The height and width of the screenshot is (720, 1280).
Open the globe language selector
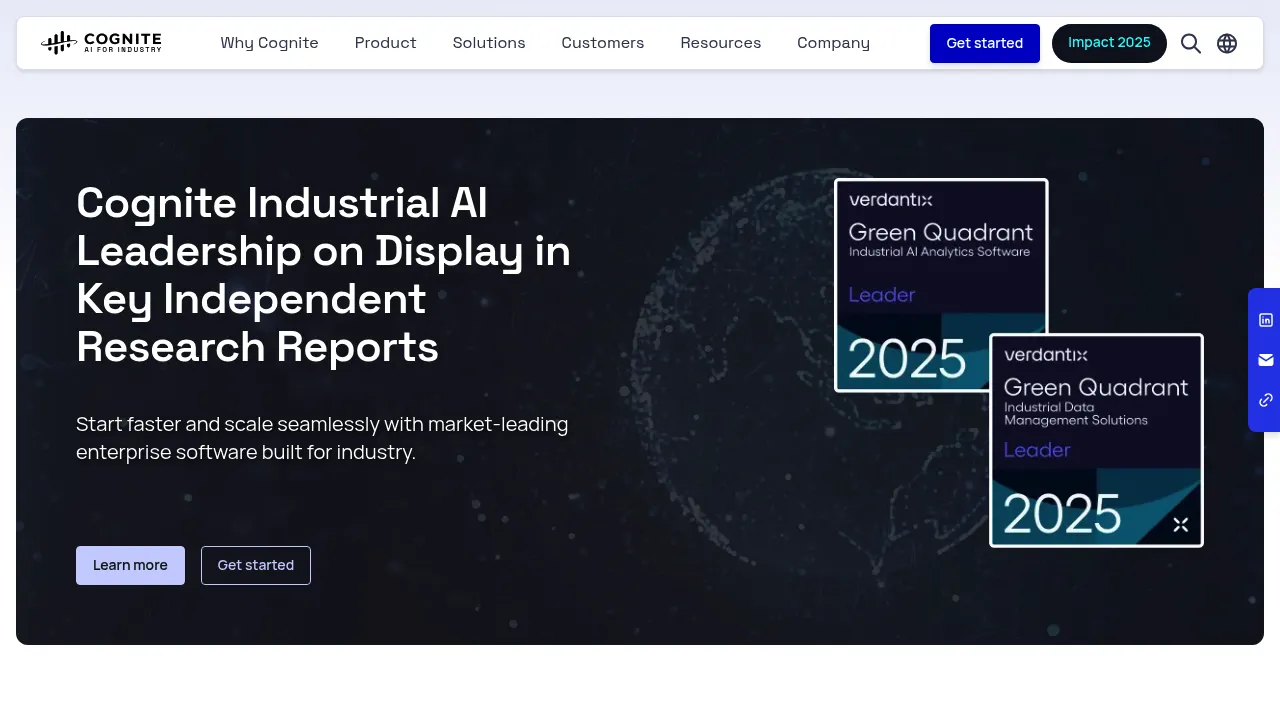coord(1227,43)
